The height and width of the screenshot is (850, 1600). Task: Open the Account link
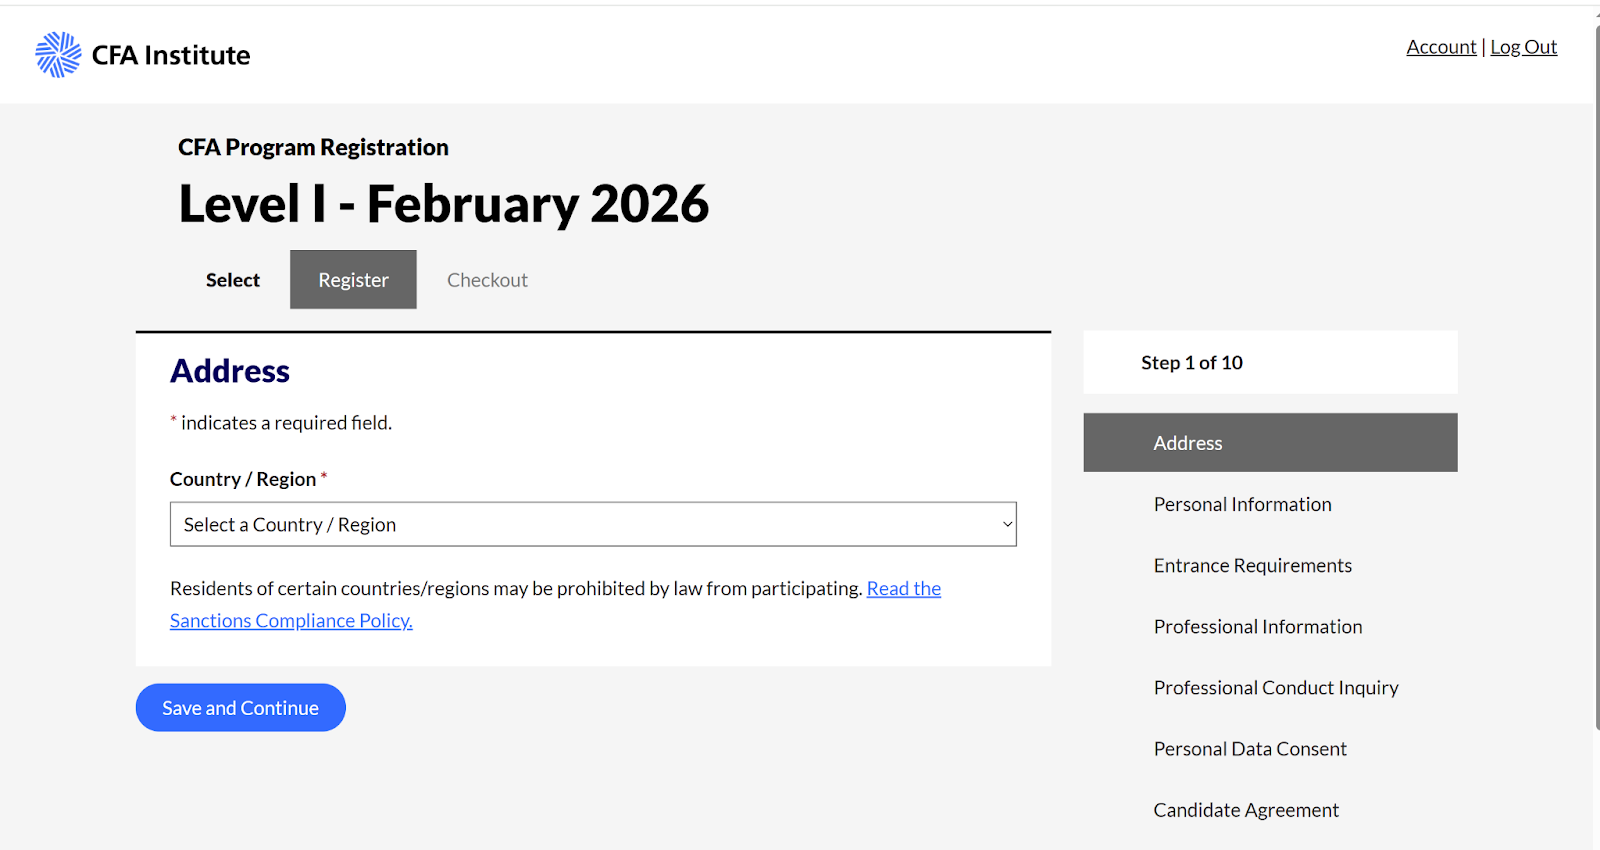[x=1441, y=47]
